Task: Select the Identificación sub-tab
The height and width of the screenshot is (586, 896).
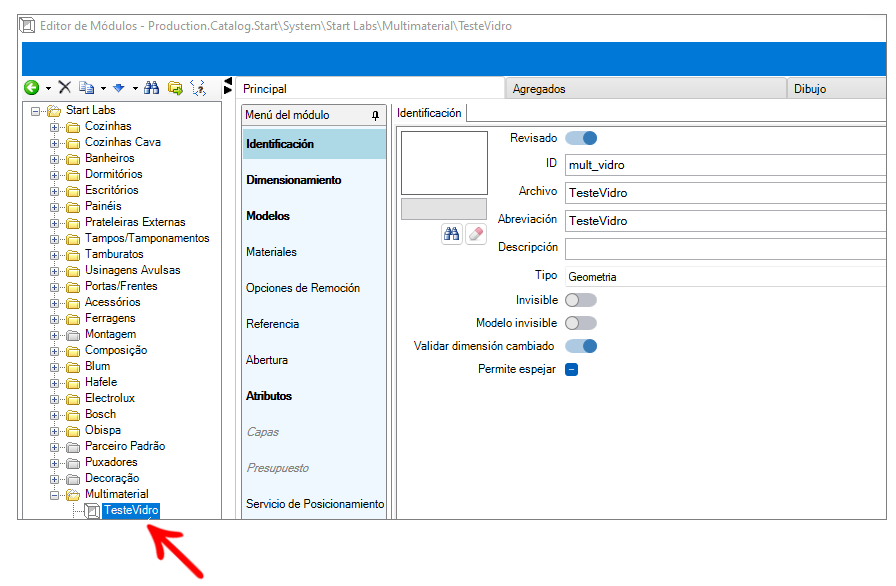Action: pyautogui.click(x=430, y=113)
